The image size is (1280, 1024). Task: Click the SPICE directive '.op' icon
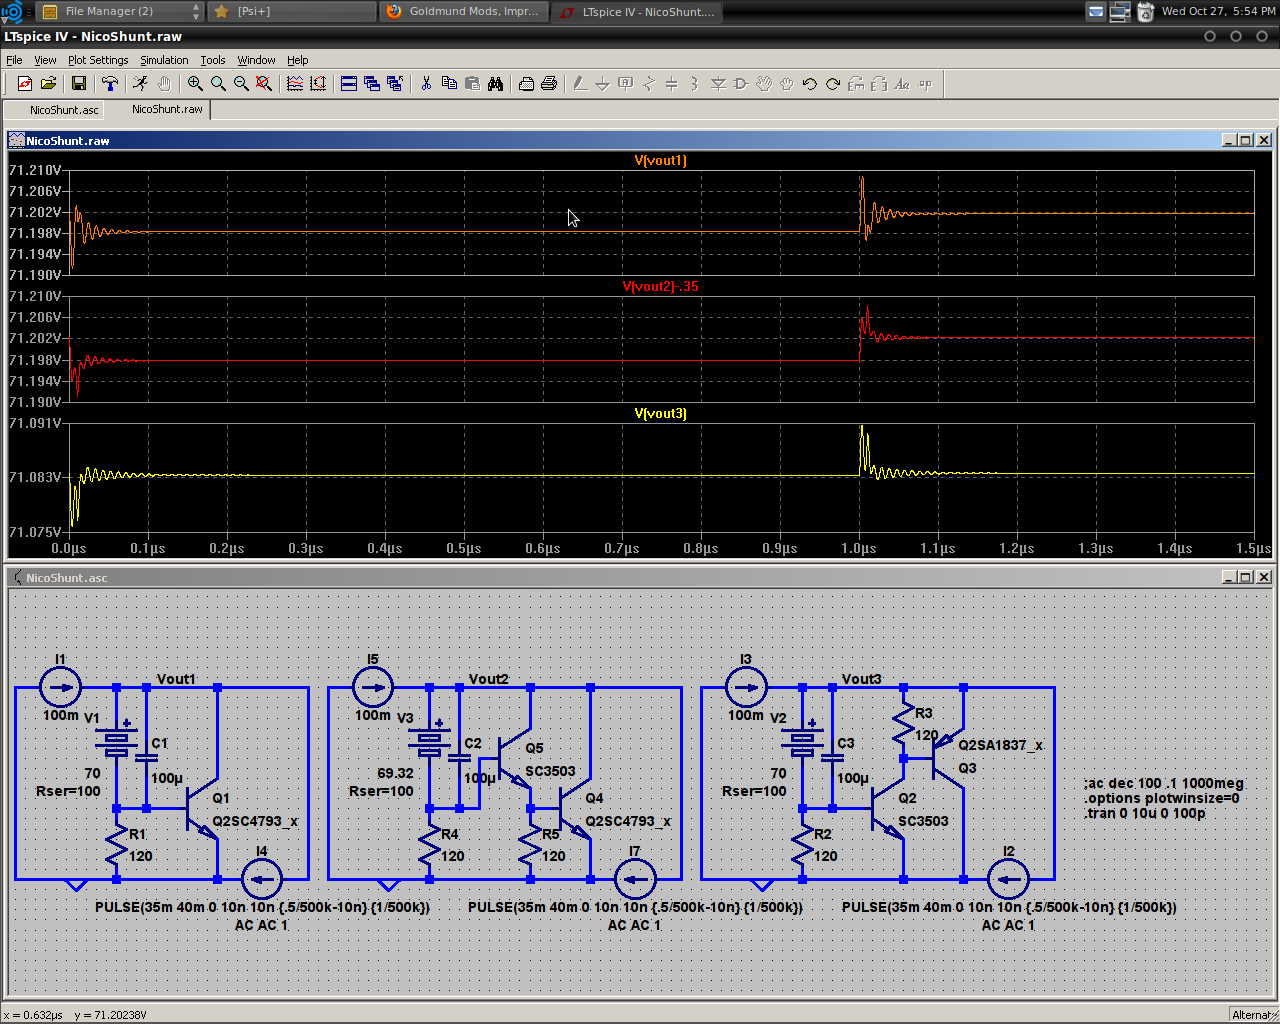coord(925,84)
